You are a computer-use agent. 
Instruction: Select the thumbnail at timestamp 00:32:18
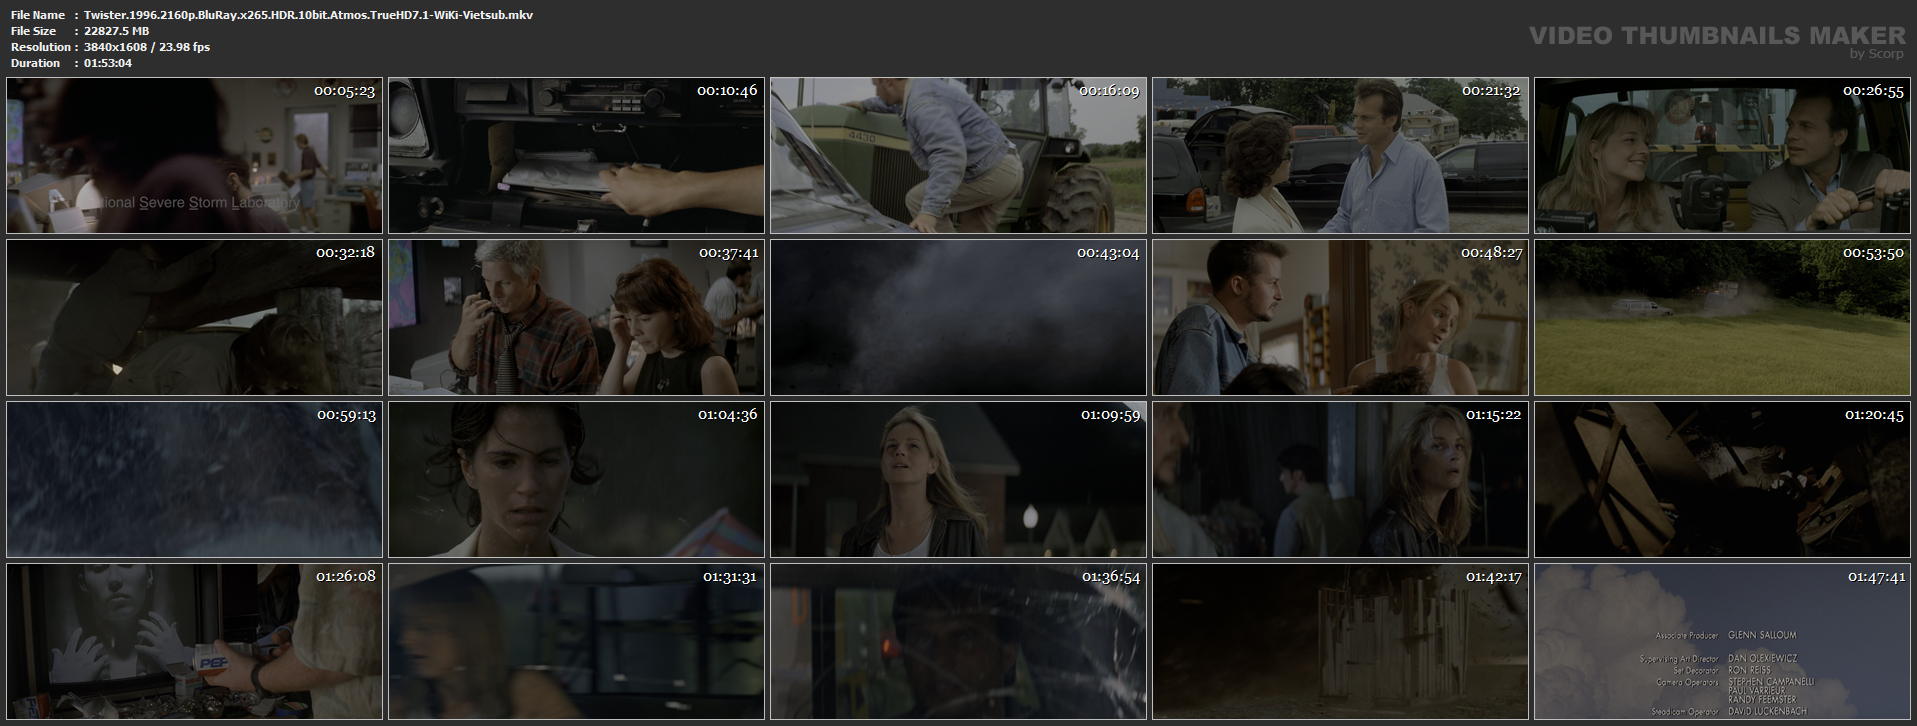point(194,317)
